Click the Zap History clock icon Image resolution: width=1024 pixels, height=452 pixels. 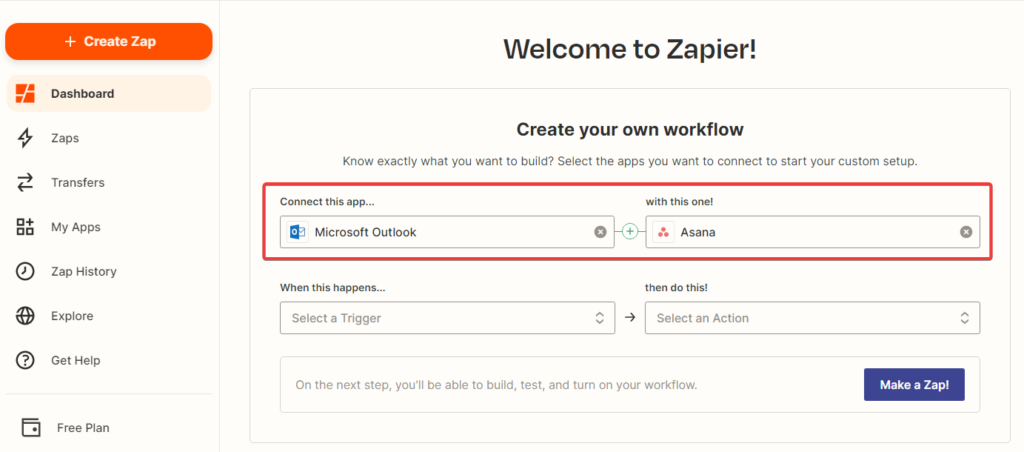point(26,271)
